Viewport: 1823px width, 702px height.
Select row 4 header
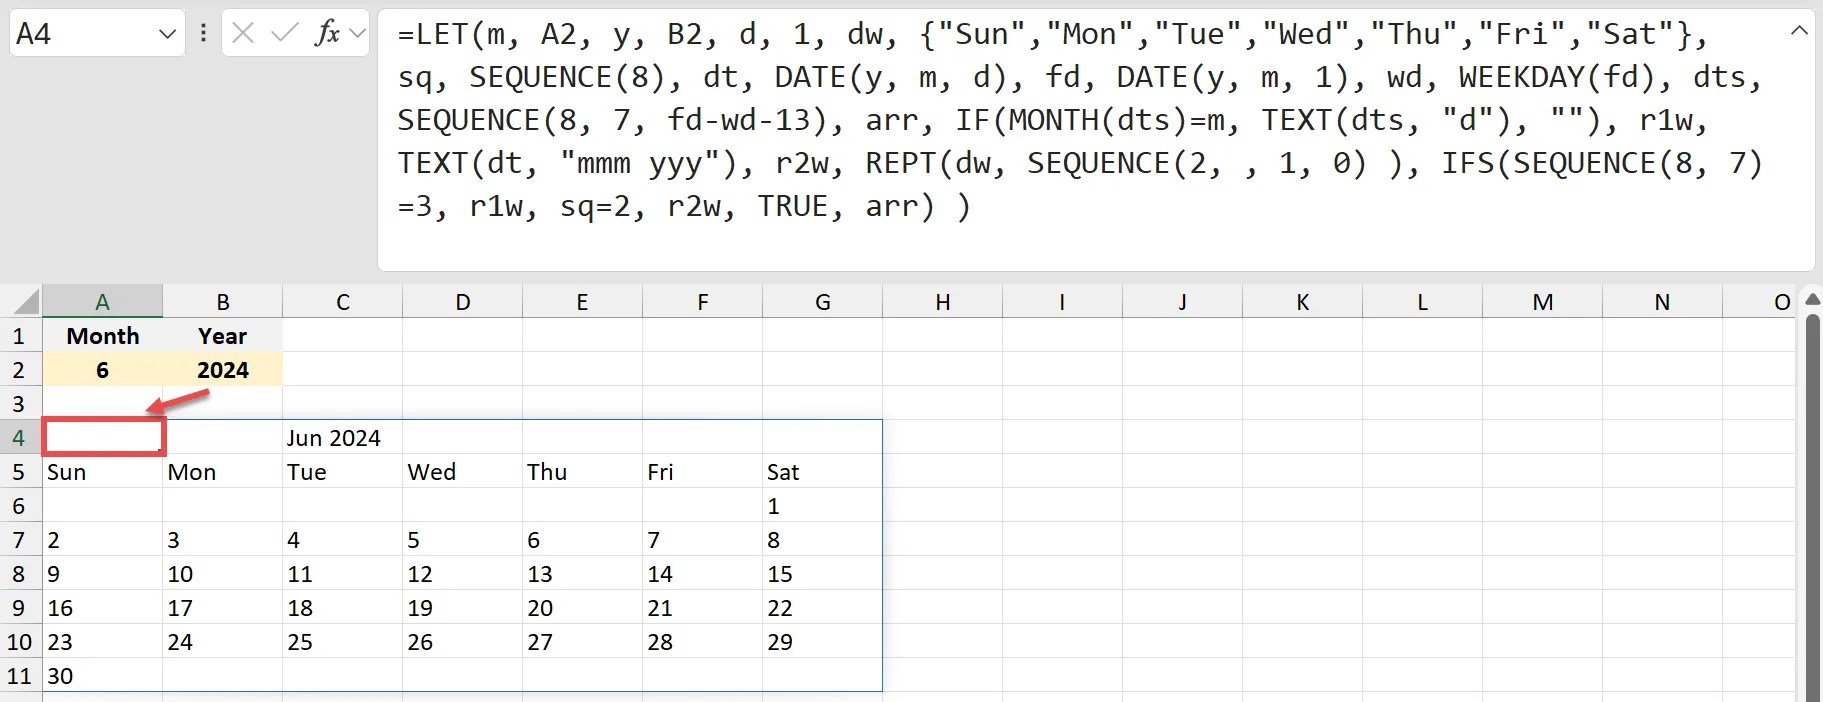[x=20, y=438]
